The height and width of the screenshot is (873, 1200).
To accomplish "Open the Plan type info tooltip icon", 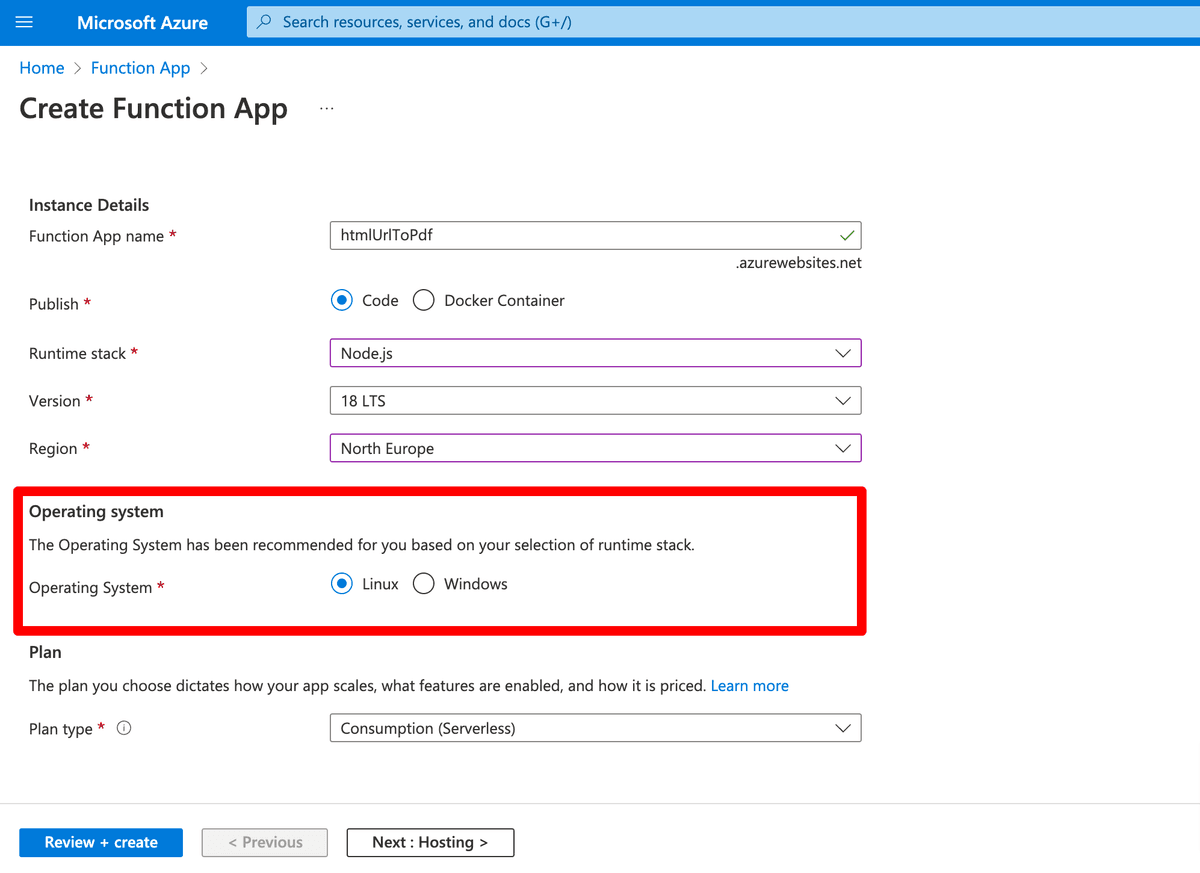I will tap(123, 728).
